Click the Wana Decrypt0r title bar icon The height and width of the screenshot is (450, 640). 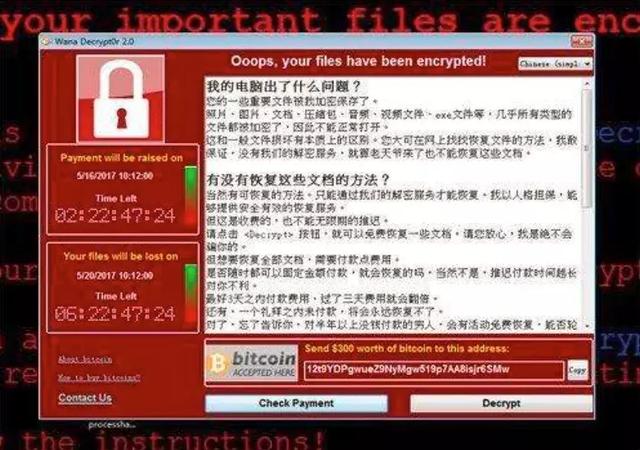46,42
